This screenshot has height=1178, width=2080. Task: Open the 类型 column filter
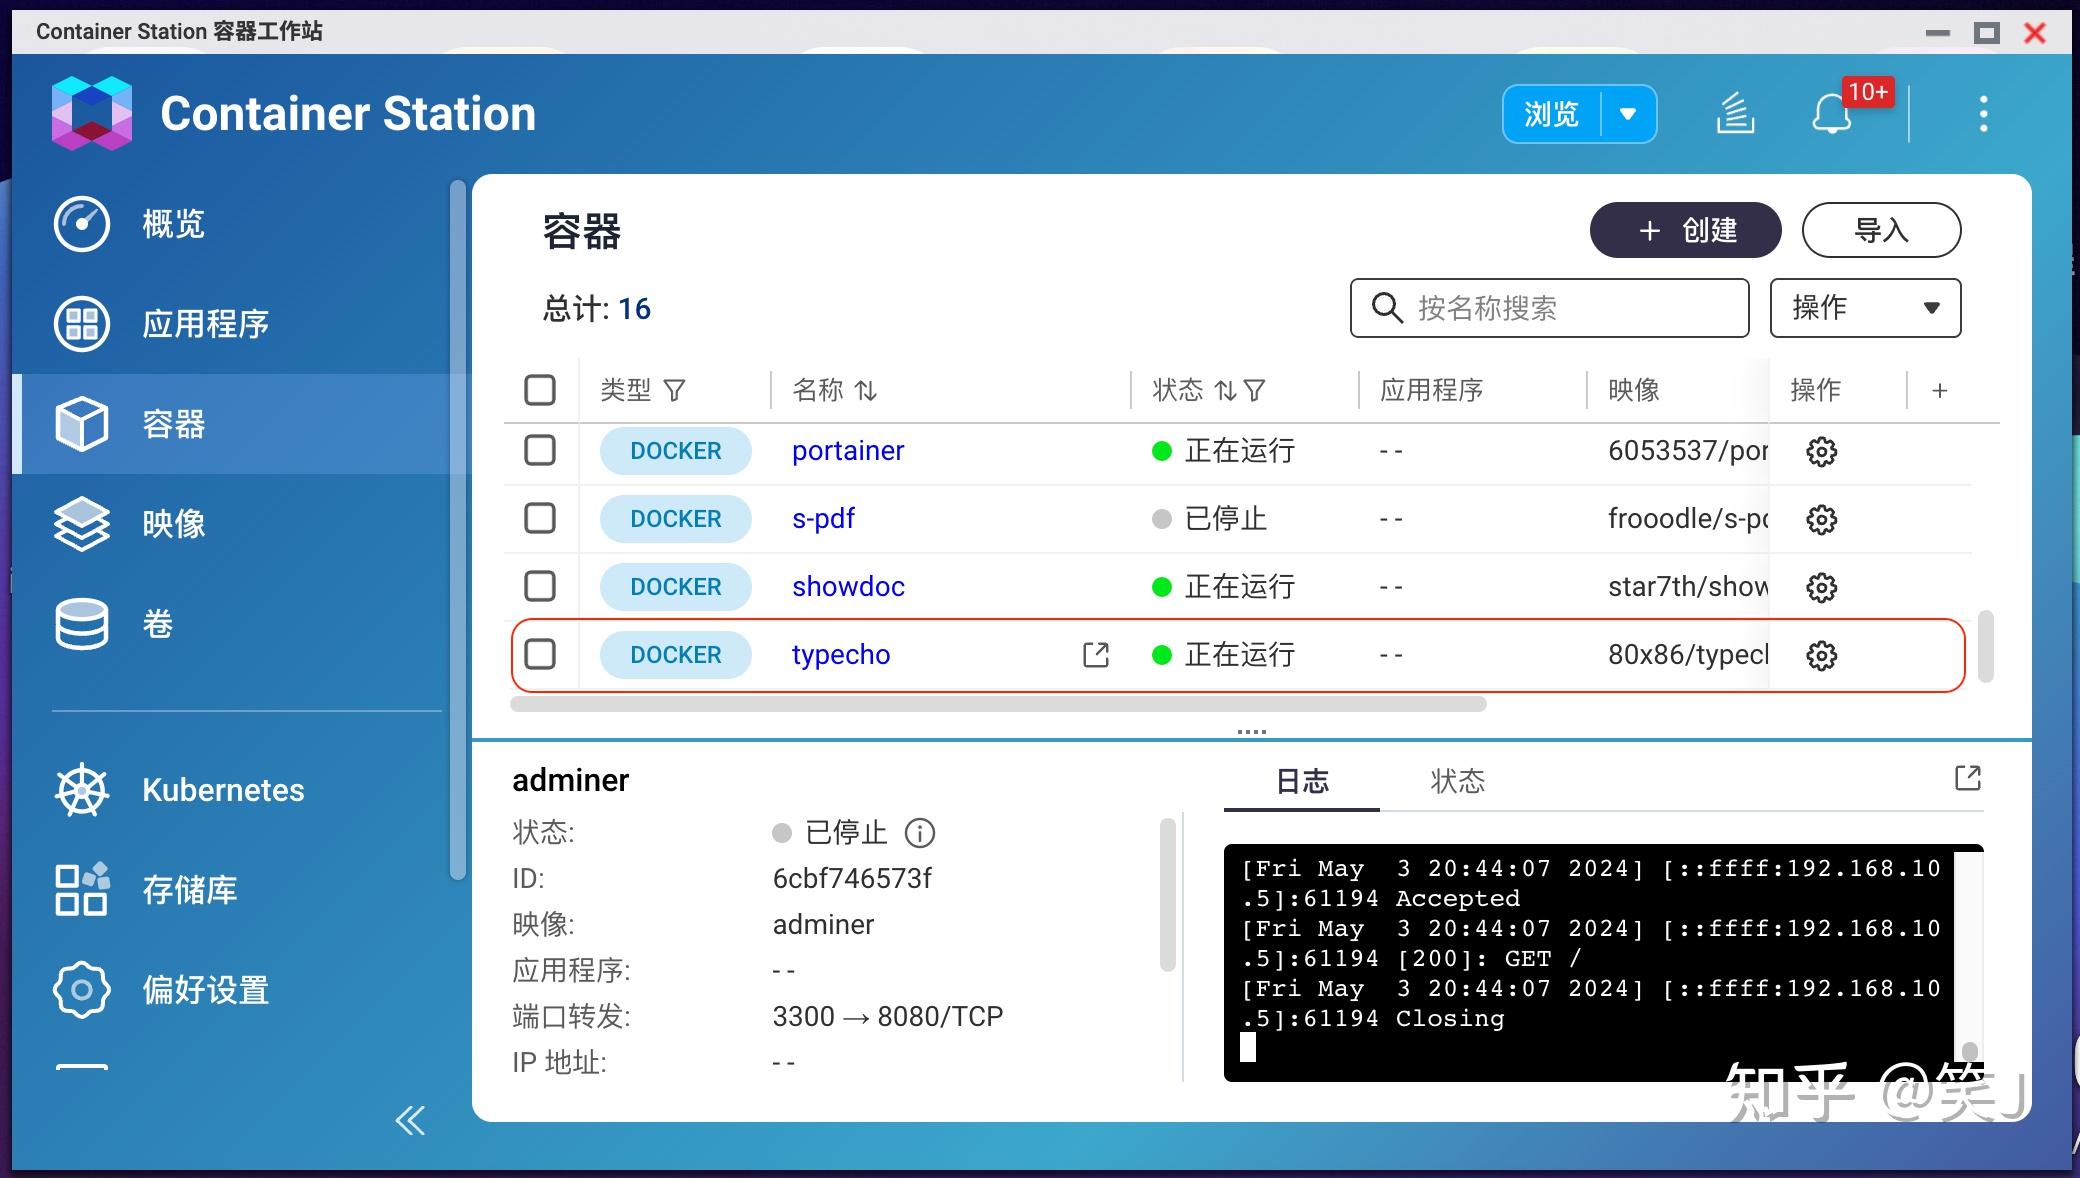coord(678,390)
